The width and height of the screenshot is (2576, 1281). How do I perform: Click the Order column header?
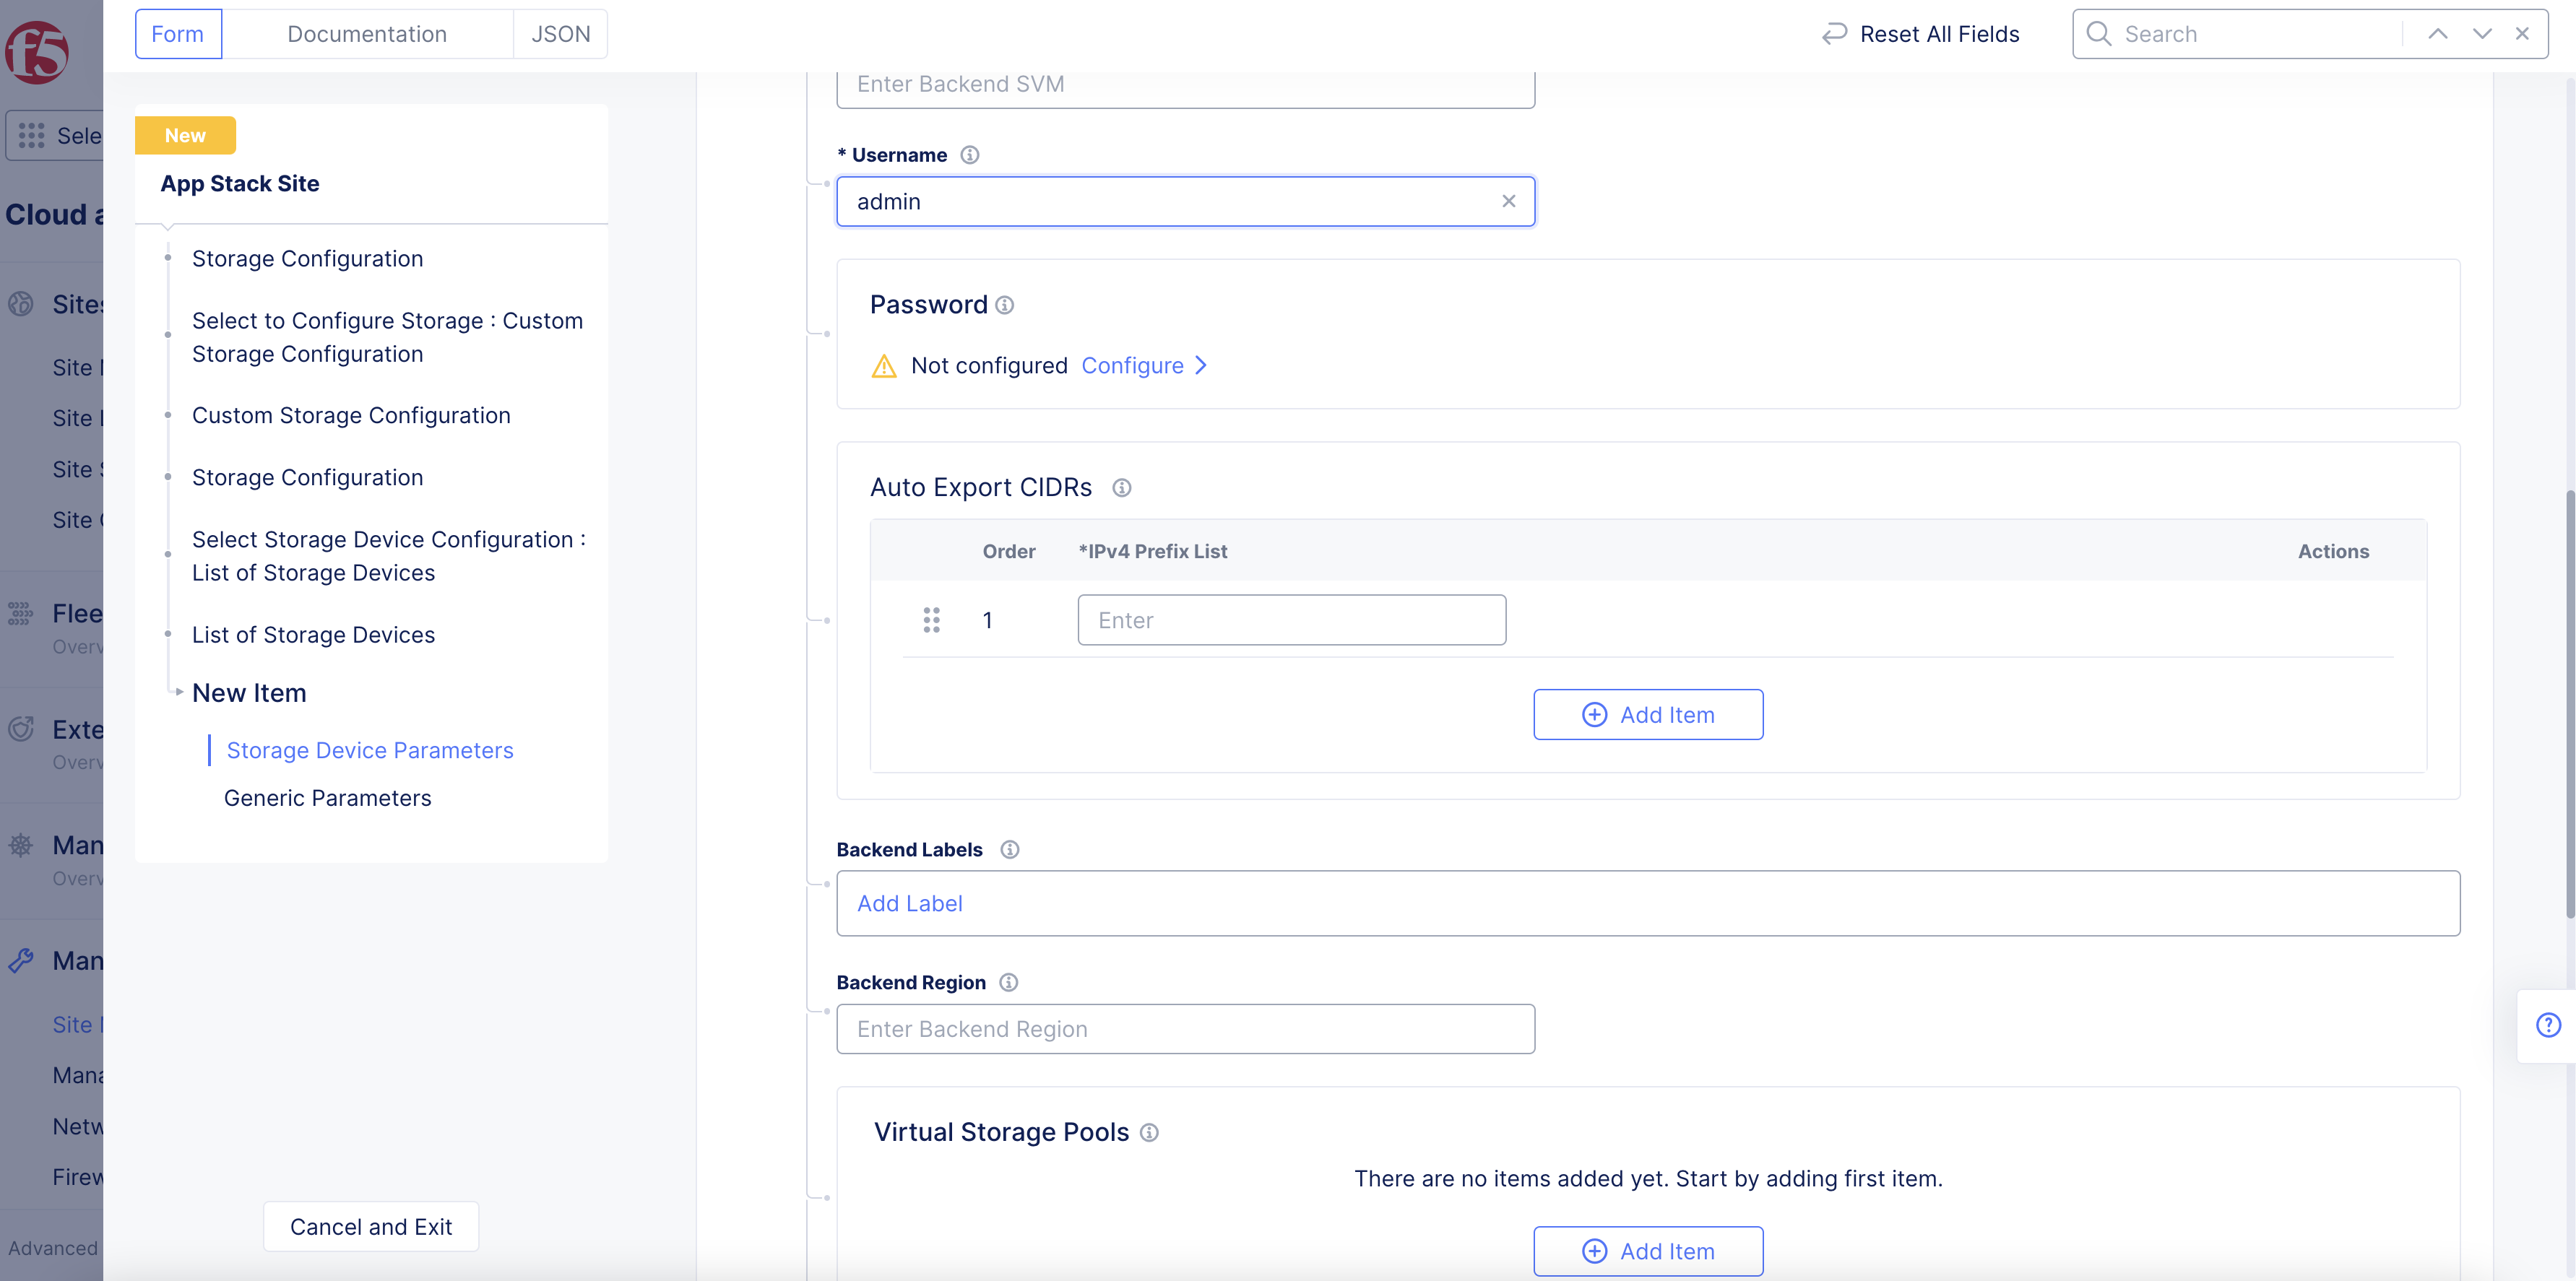(x=1009, y=552)
